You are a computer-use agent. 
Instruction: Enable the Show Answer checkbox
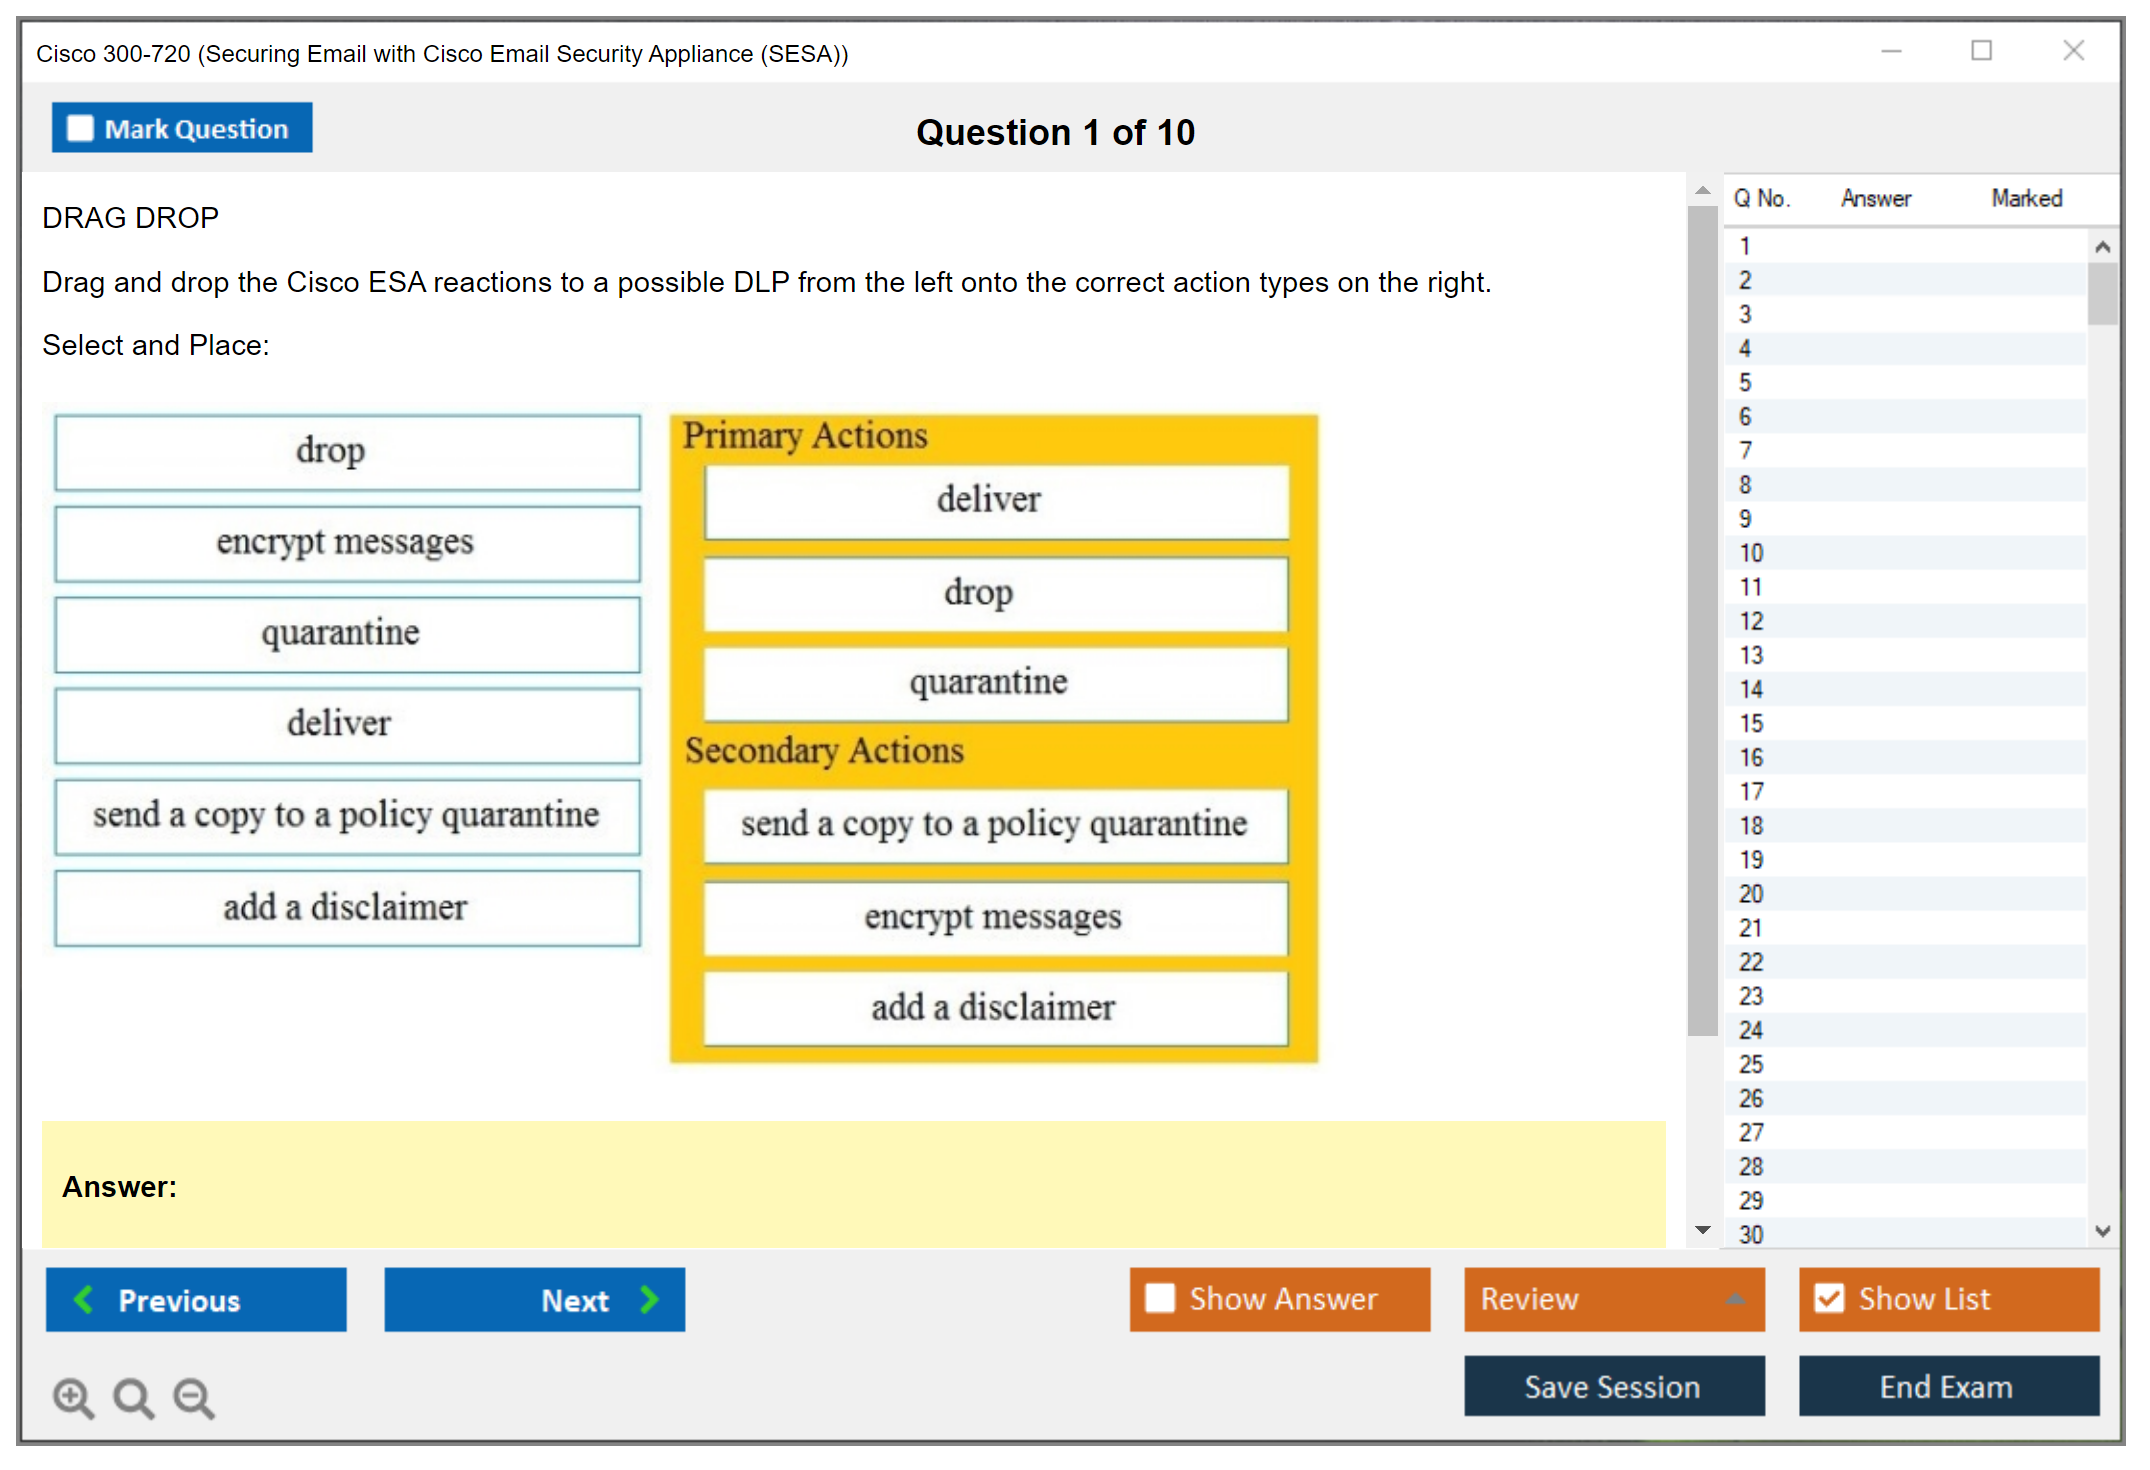point(1160,1298)
